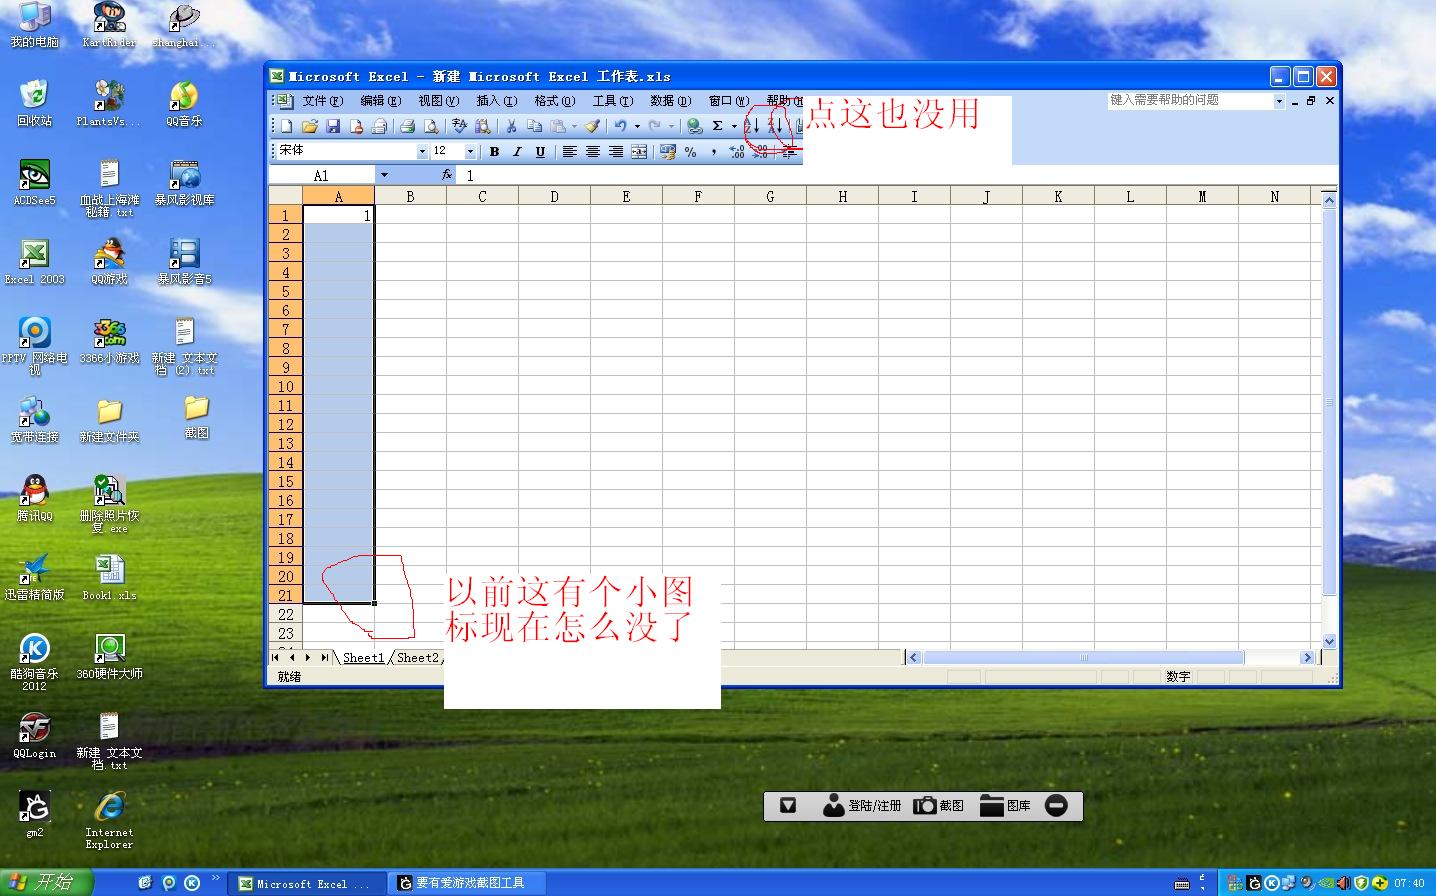Viewport: 1436px width, 896px height.
Task: Select column header B
Action: point(410,197)
